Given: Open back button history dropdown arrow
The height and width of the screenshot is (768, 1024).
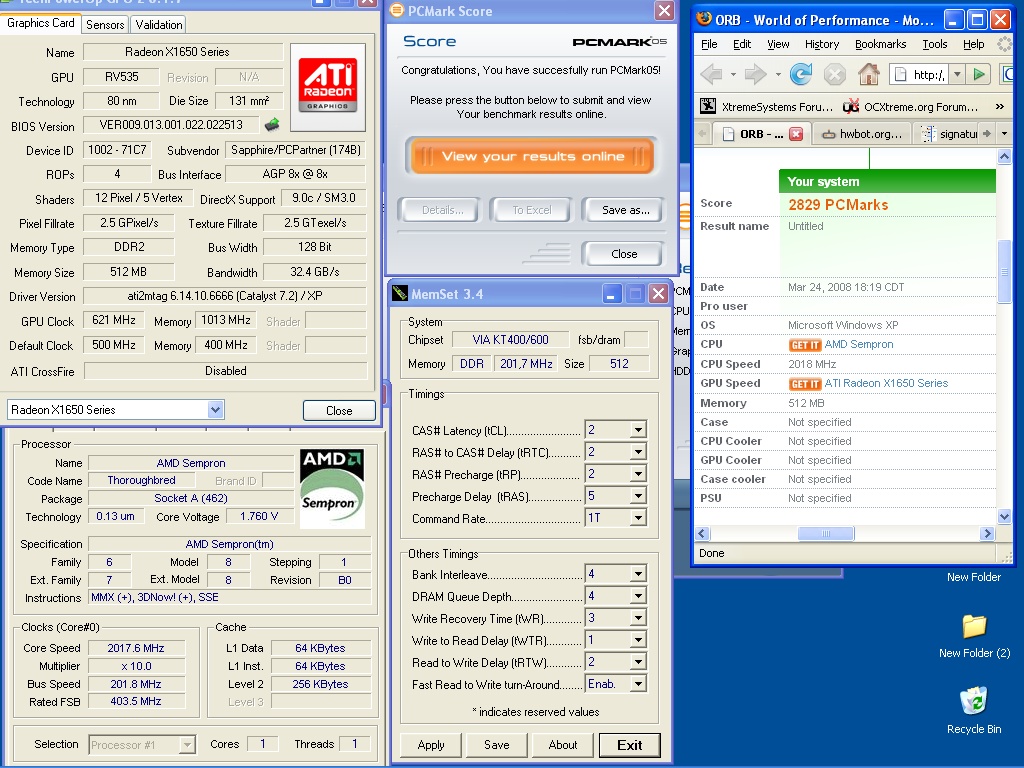Looking at the screenshot, I should (x=733, y=74).
